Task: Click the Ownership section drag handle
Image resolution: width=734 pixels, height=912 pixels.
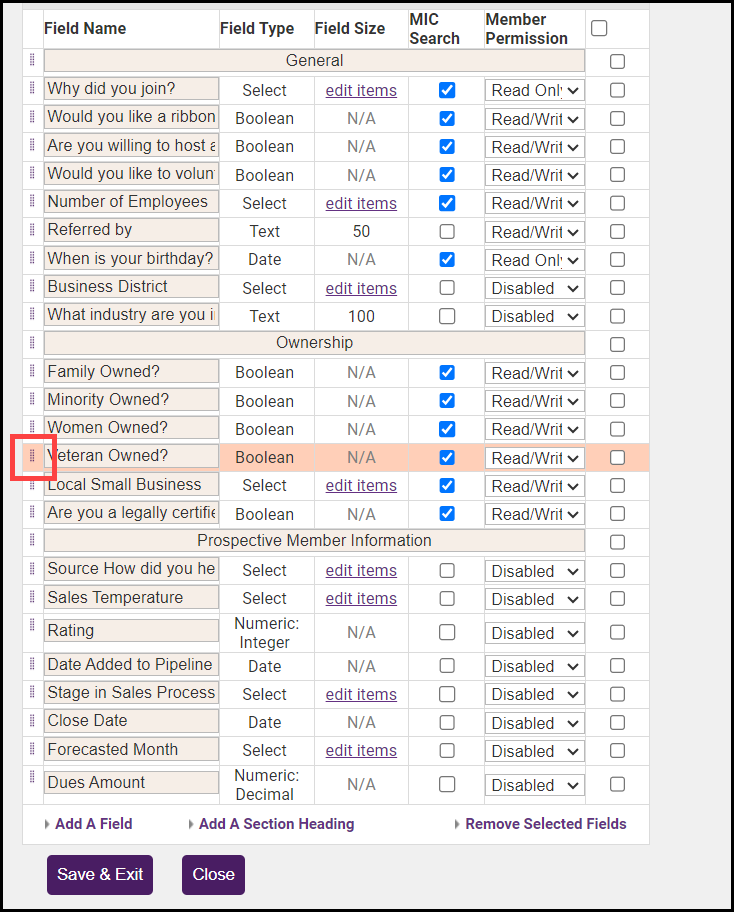Action: tap(32, 342)
